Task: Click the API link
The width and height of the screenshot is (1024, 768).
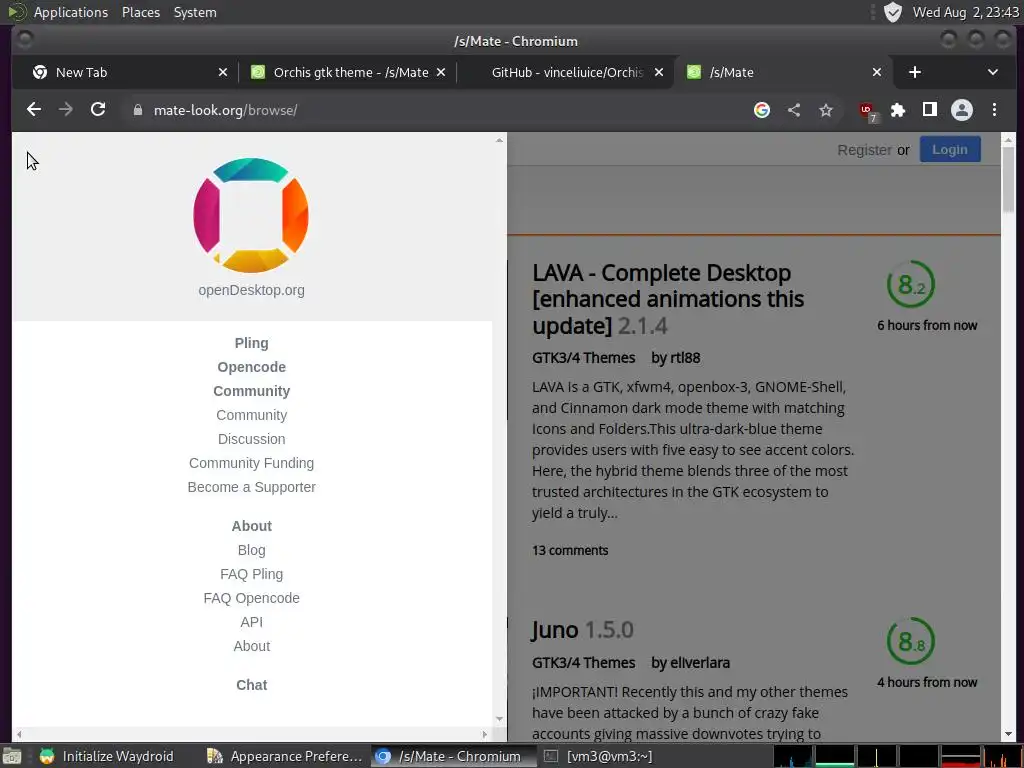Action: (x=251, y=622)
